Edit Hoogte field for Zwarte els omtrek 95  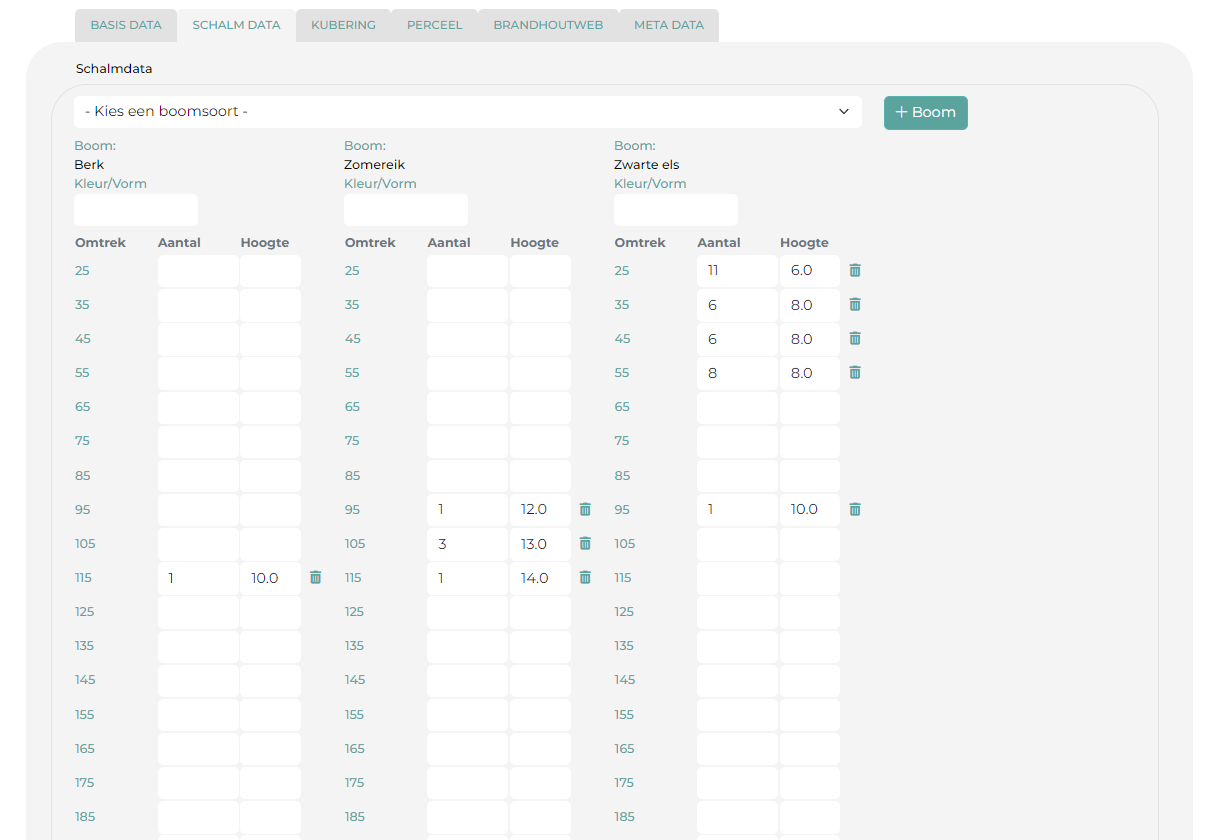pyautogui.click(x=809, y=509)
